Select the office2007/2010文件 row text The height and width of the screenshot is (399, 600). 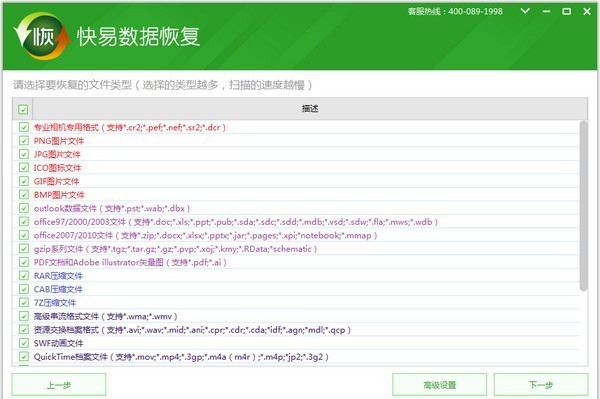(x=205, y=235)
